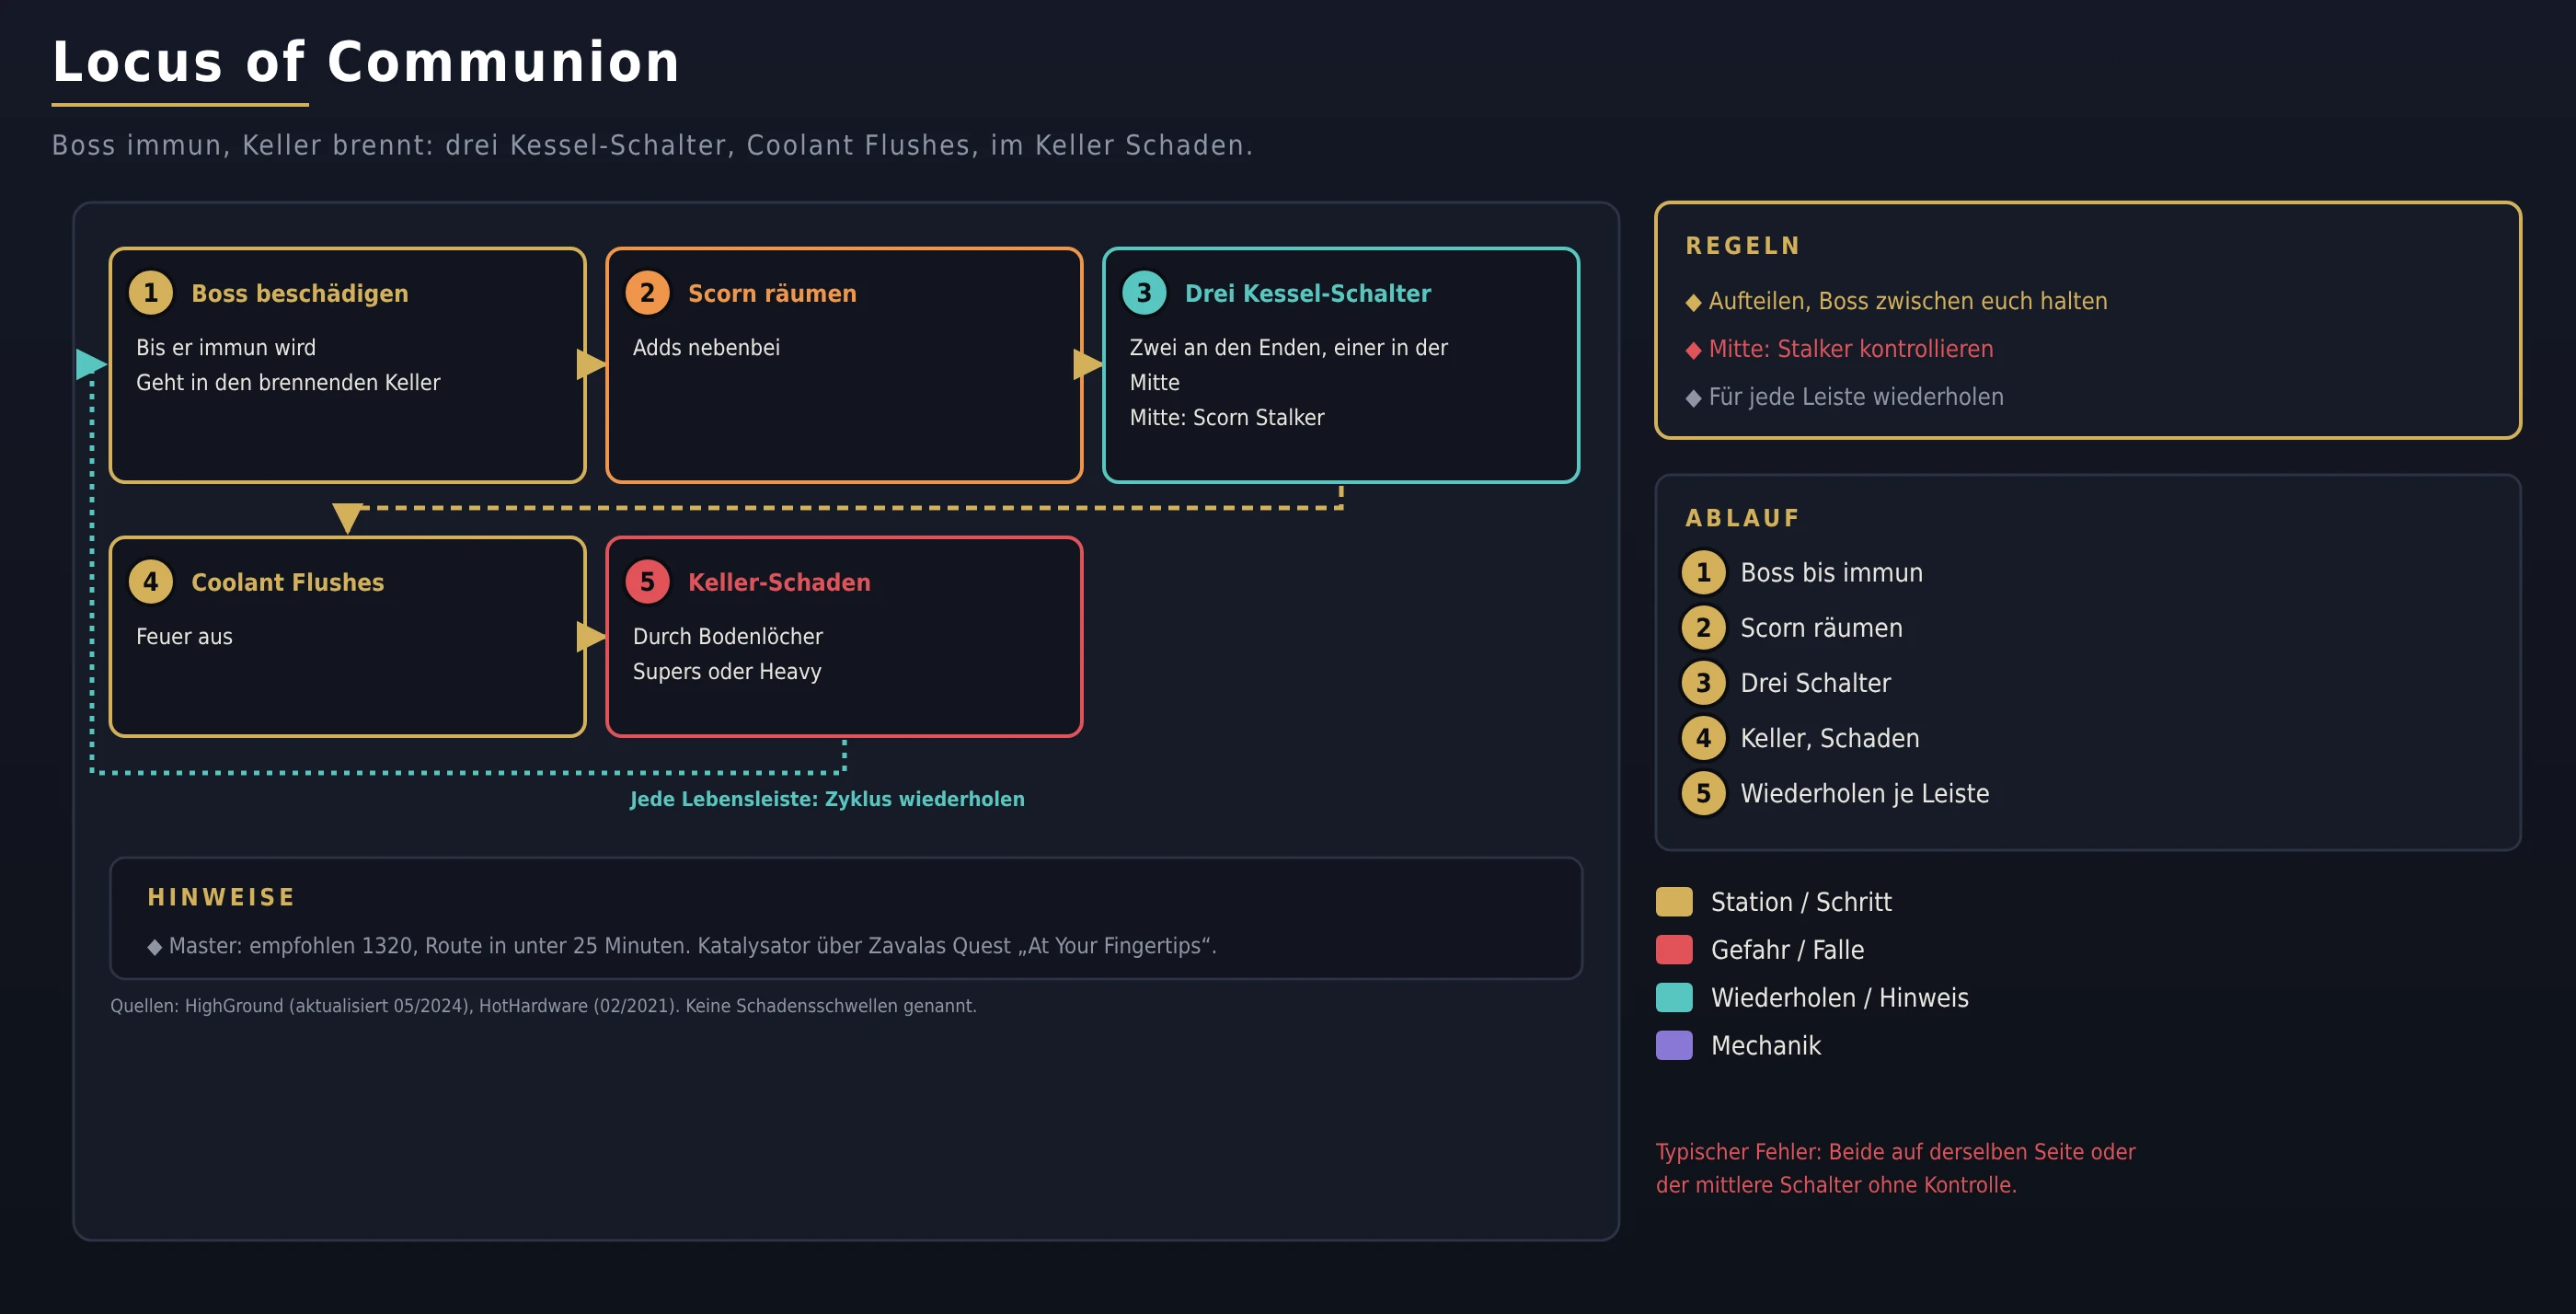
Task: Click Ablauf badge 1 beside Boss bis immun
Action: [x=1703, y=573]
